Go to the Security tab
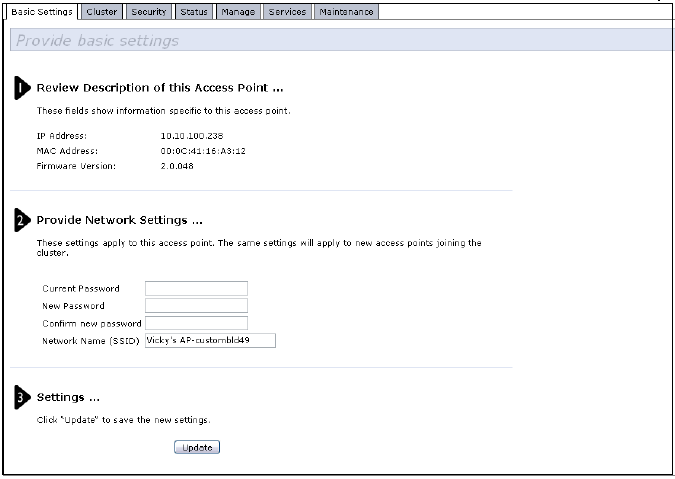The height and width of the screenshot is (479, 675). [149, 12]
